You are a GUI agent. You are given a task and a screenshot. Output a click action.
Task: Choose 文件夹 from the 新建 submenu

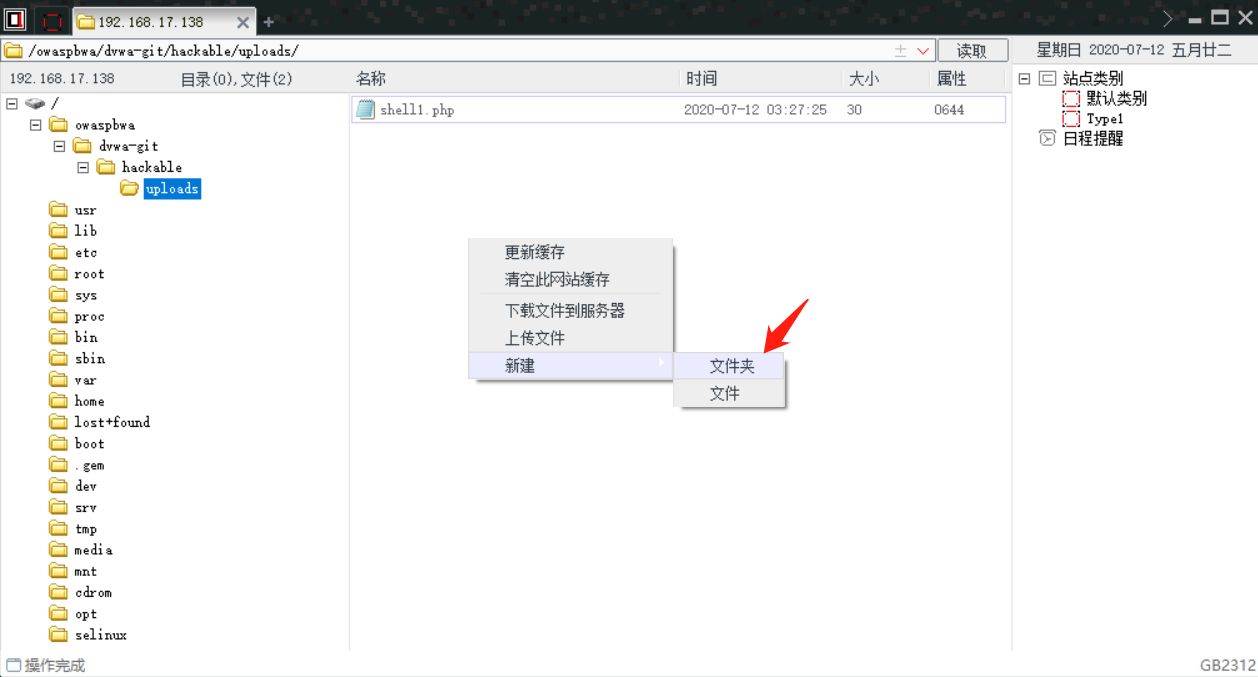[x=731, y=366]
